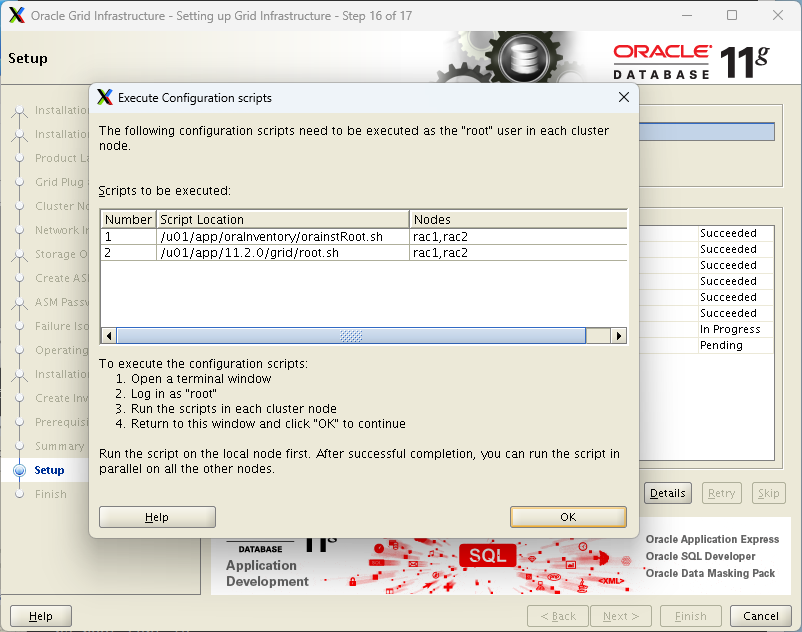802x632 pixels.
Task: Close the Execute Configuration scripts dialog
Action: (623, 97)
